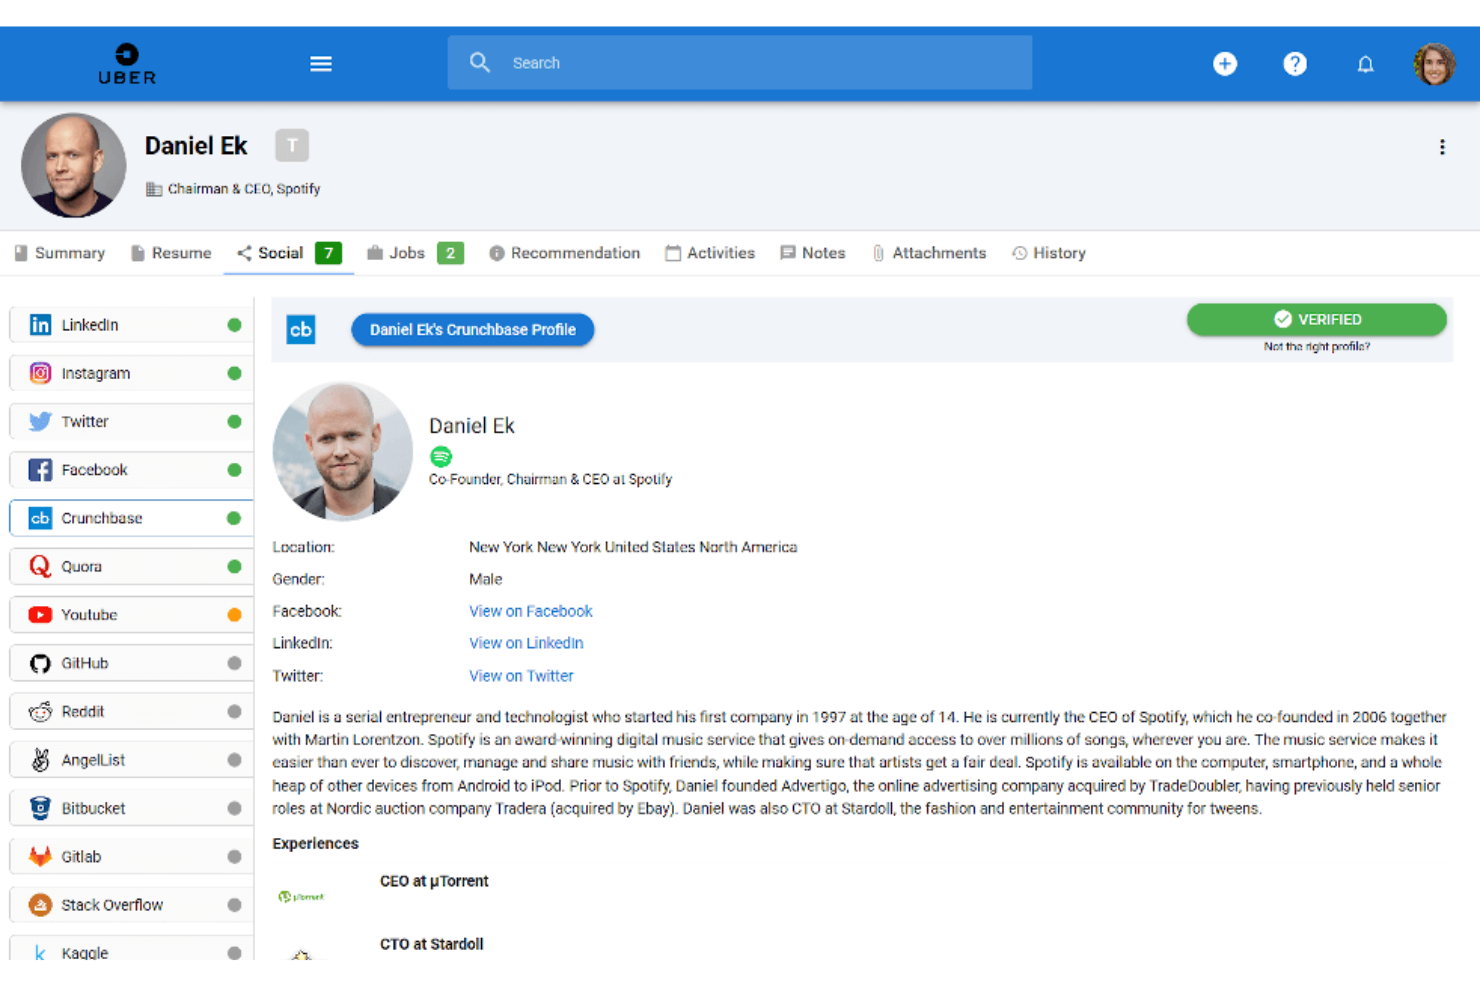Screen dimensions: 1480x987
Task: Open the Attachments tab
Action: coord(929,253)
